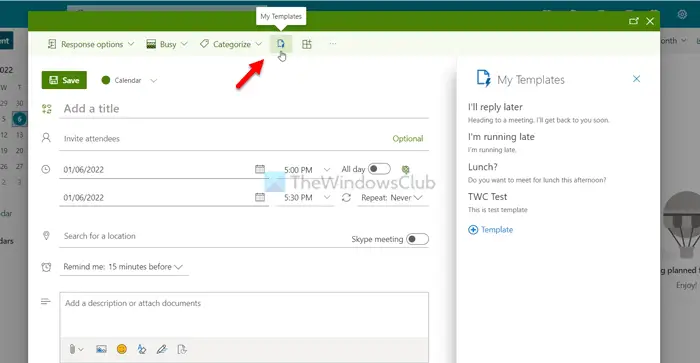The width and height of the screenshot is (700, 363).
Task: Add a new Template with plus link
Action: click(x=491, y=229)
